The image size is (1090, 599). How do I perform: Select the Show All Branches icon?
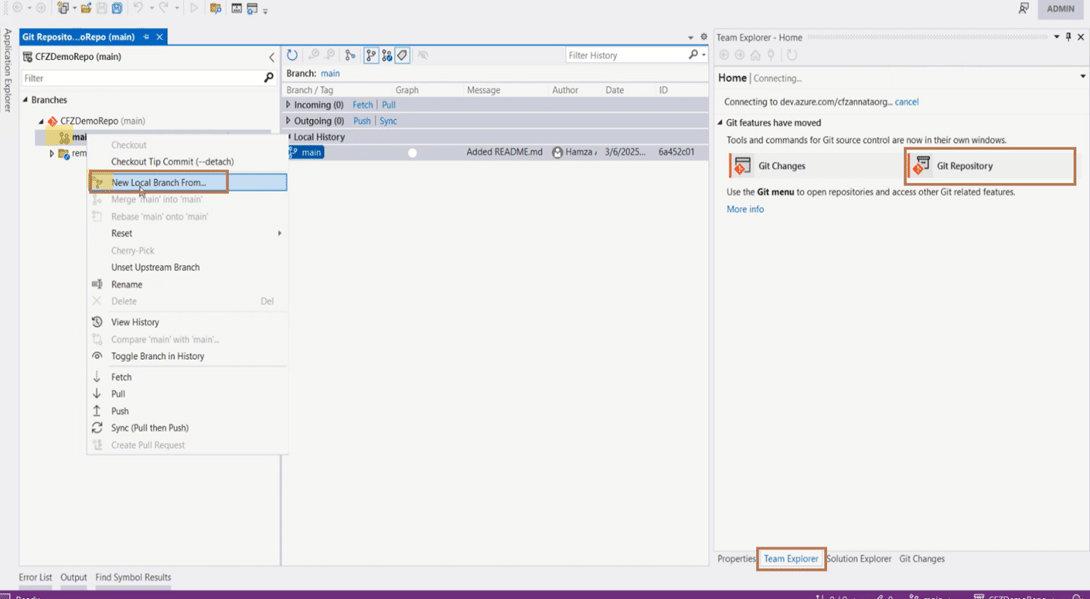(x=371, y=55)
